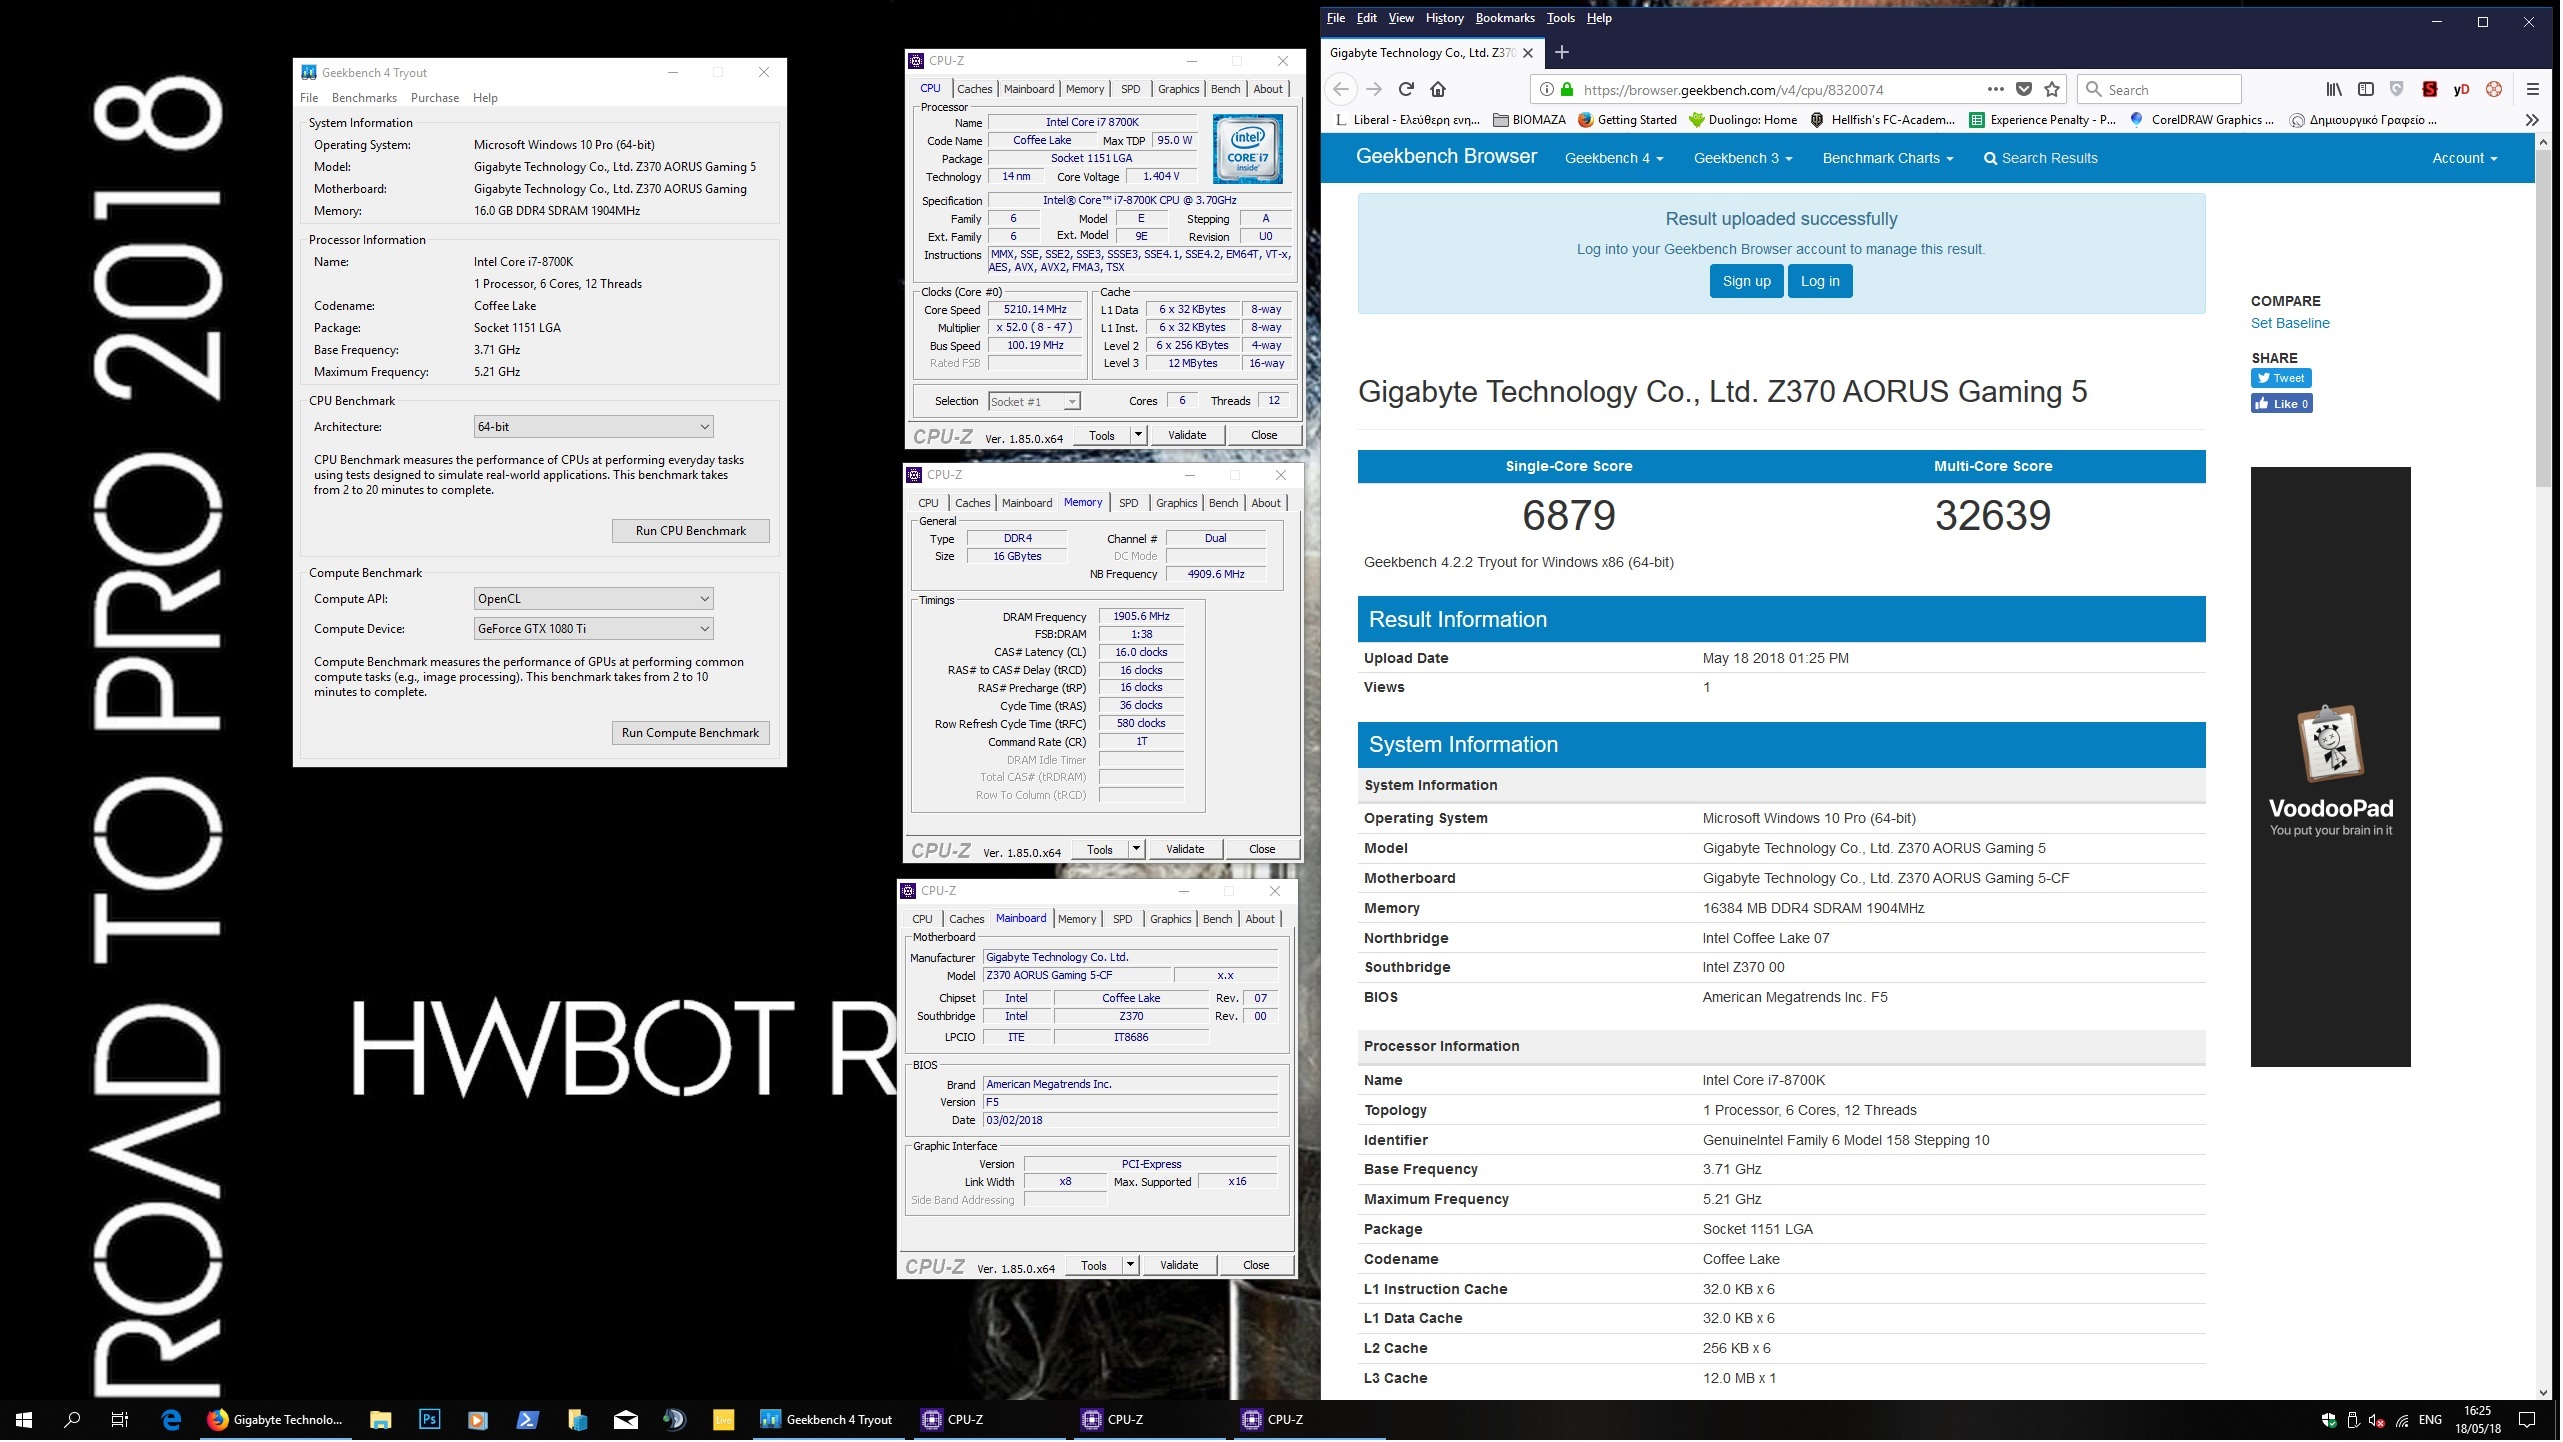Click Validate in CPU-Z Memory window

pos(1187,850)
